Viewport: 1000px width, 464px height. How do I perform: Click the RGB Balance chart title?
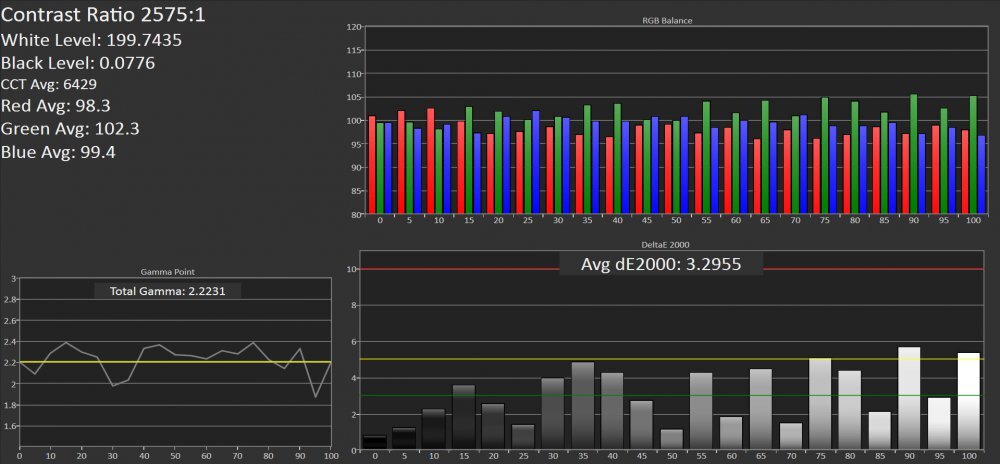[x=668, y=20]
